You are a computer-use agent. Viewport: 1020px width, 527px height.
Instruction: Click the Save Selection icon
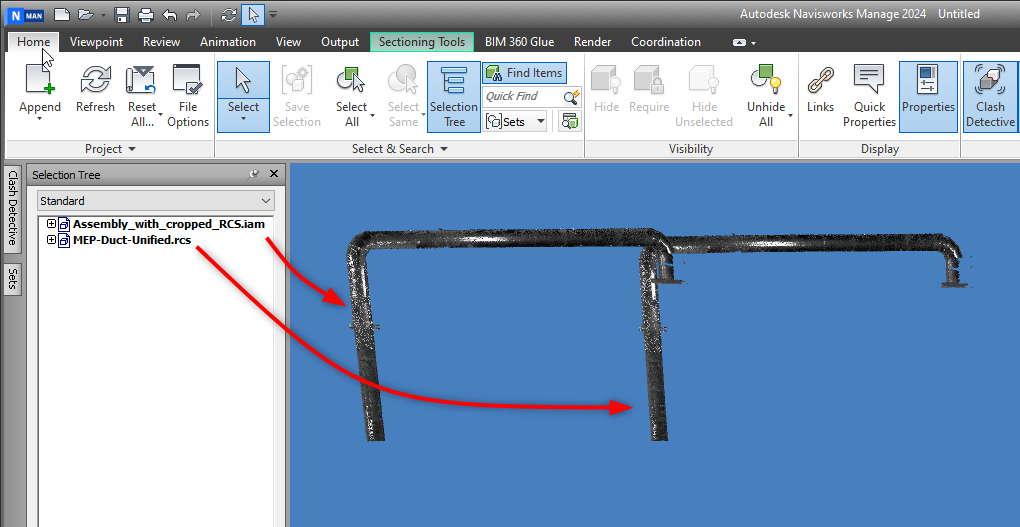(297, 80)
